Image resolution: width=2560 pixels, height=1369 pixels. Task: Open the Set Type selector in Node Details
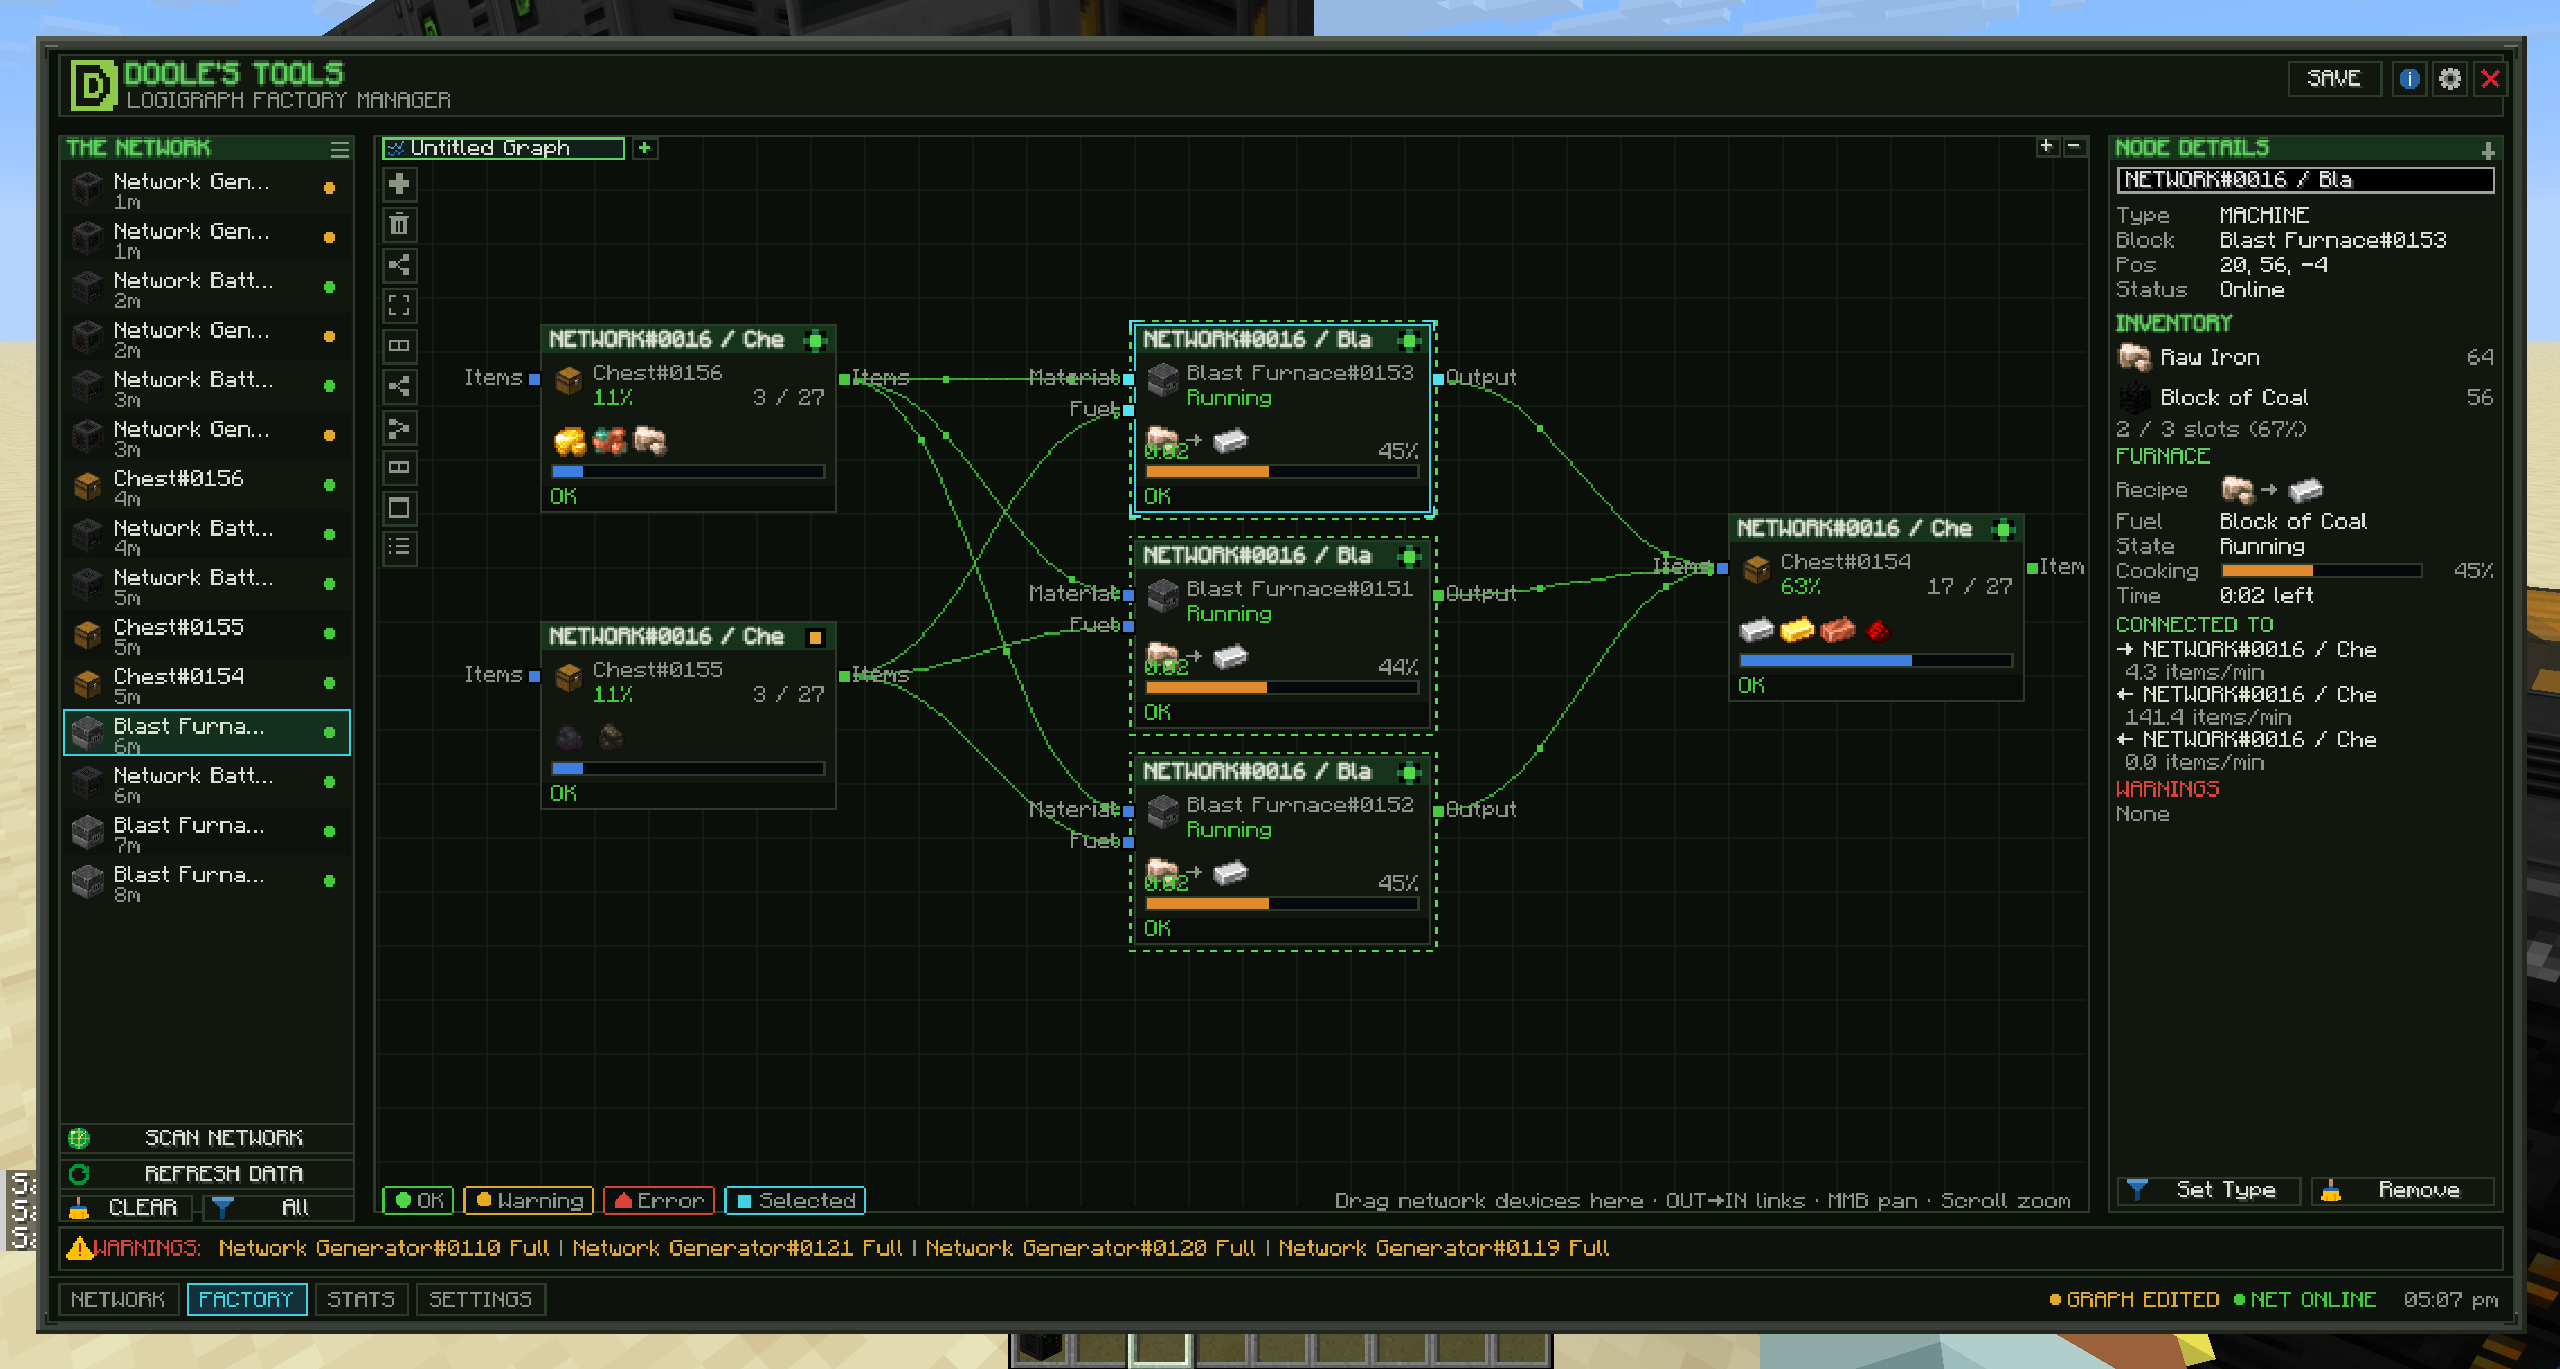coord(2208,1190)
